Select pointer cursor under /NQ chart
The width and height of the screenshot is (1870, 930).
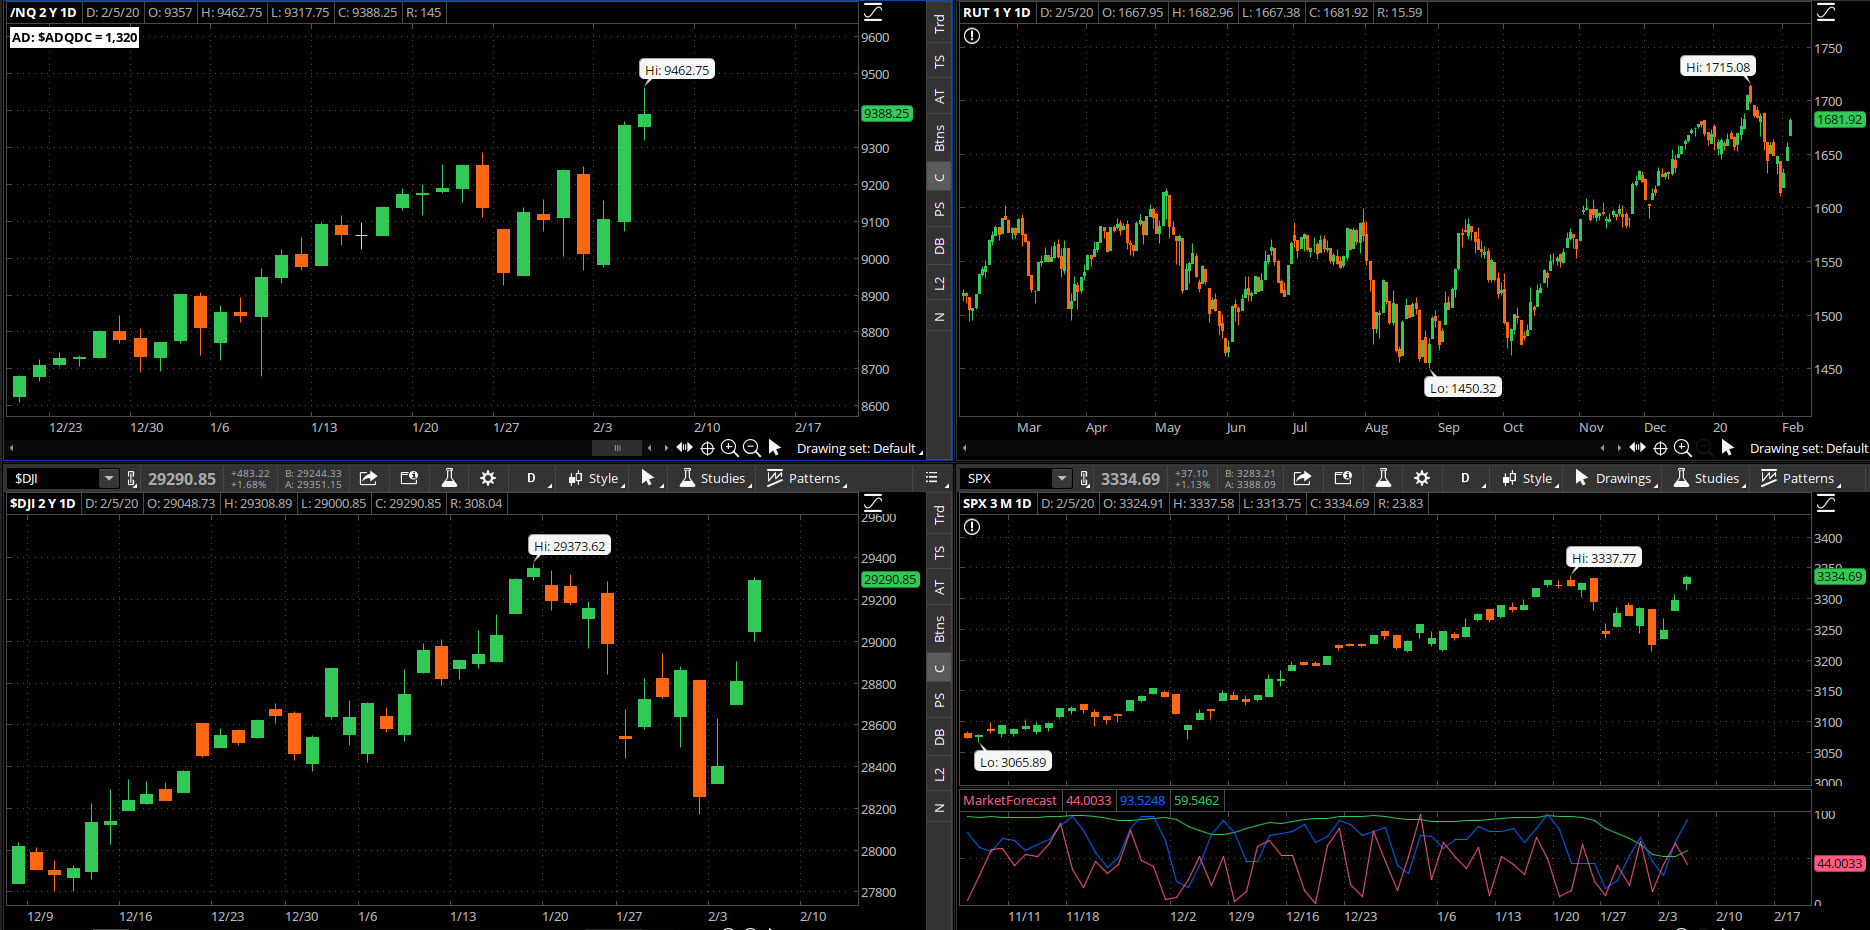775,448
